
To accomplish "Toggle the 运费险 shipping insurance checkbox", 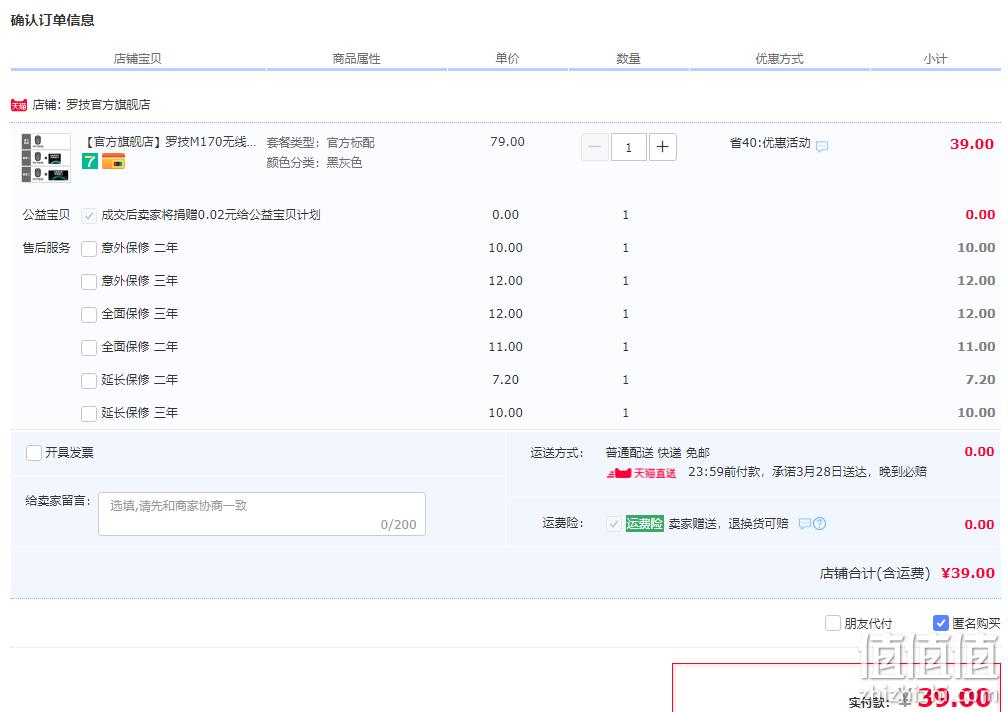I will 614,524.
